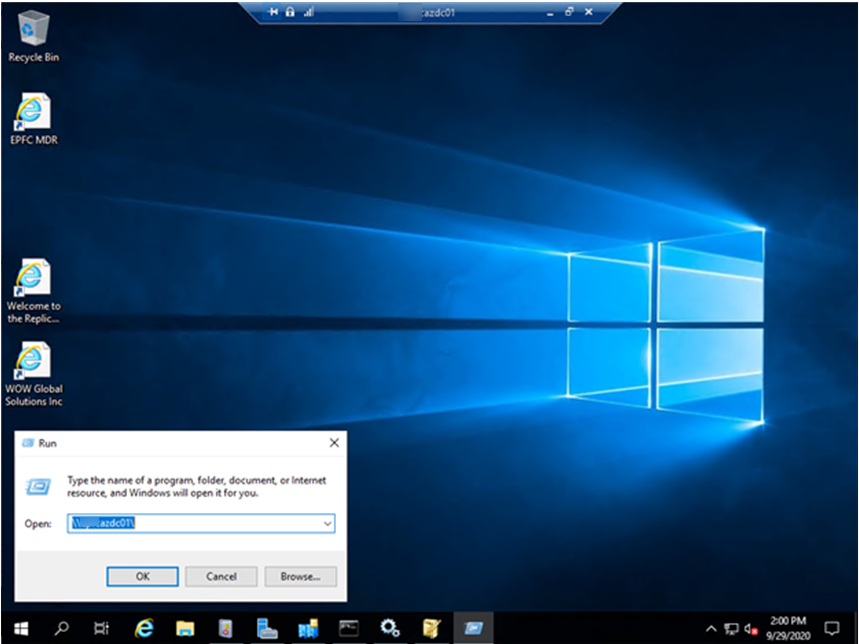
Task: Click the Browse... button in Run
Action: point(300,577)
